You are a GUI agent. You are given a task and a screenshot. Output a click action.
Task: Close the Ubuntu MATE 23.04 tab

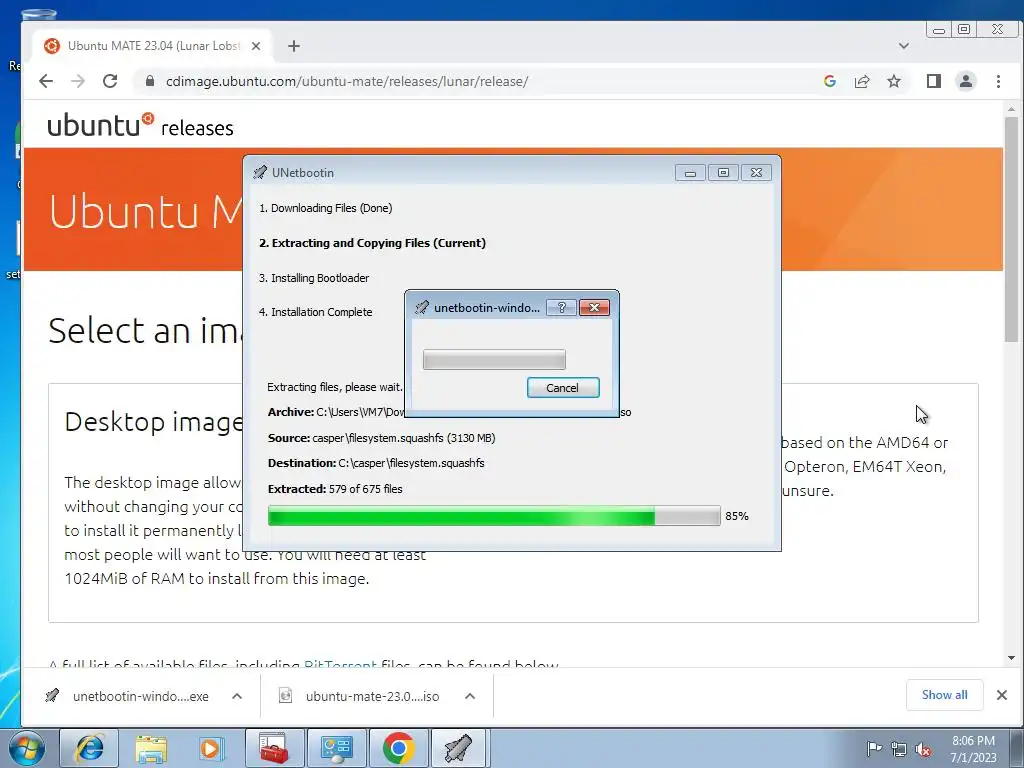tap(256, 46)
